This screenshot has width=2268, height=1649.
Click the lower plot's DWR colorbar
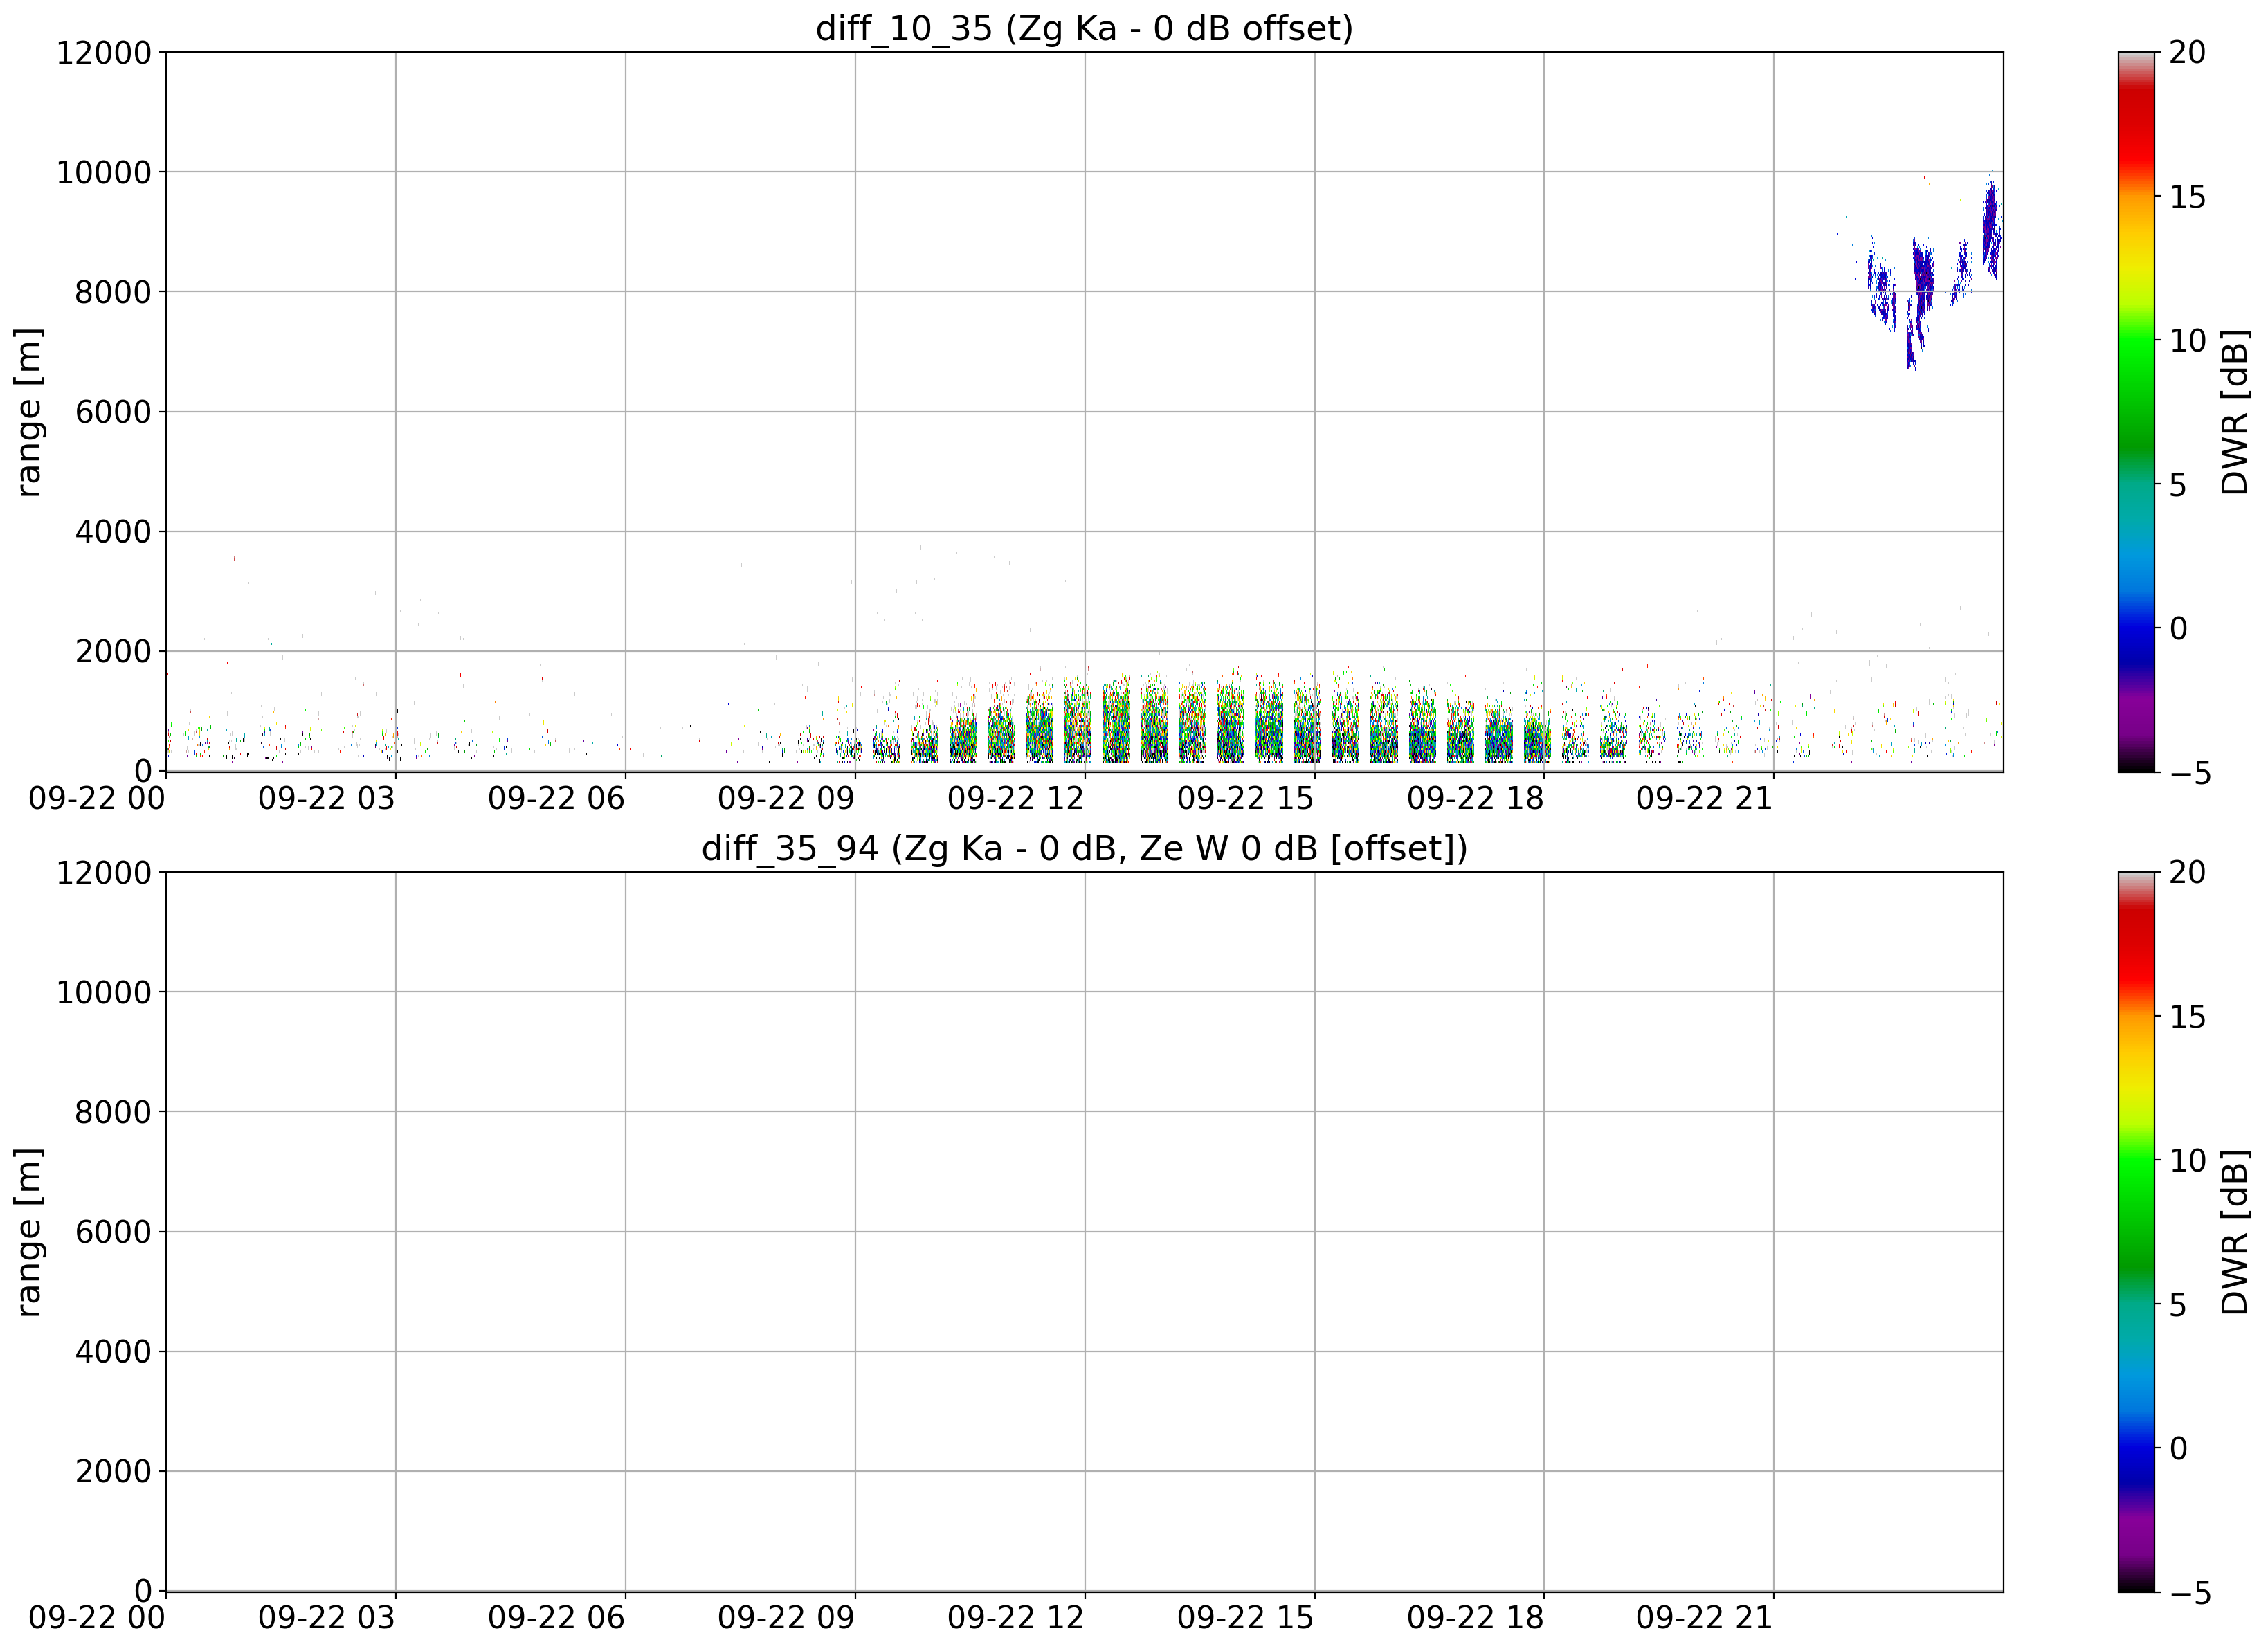pos(2136,1231)
